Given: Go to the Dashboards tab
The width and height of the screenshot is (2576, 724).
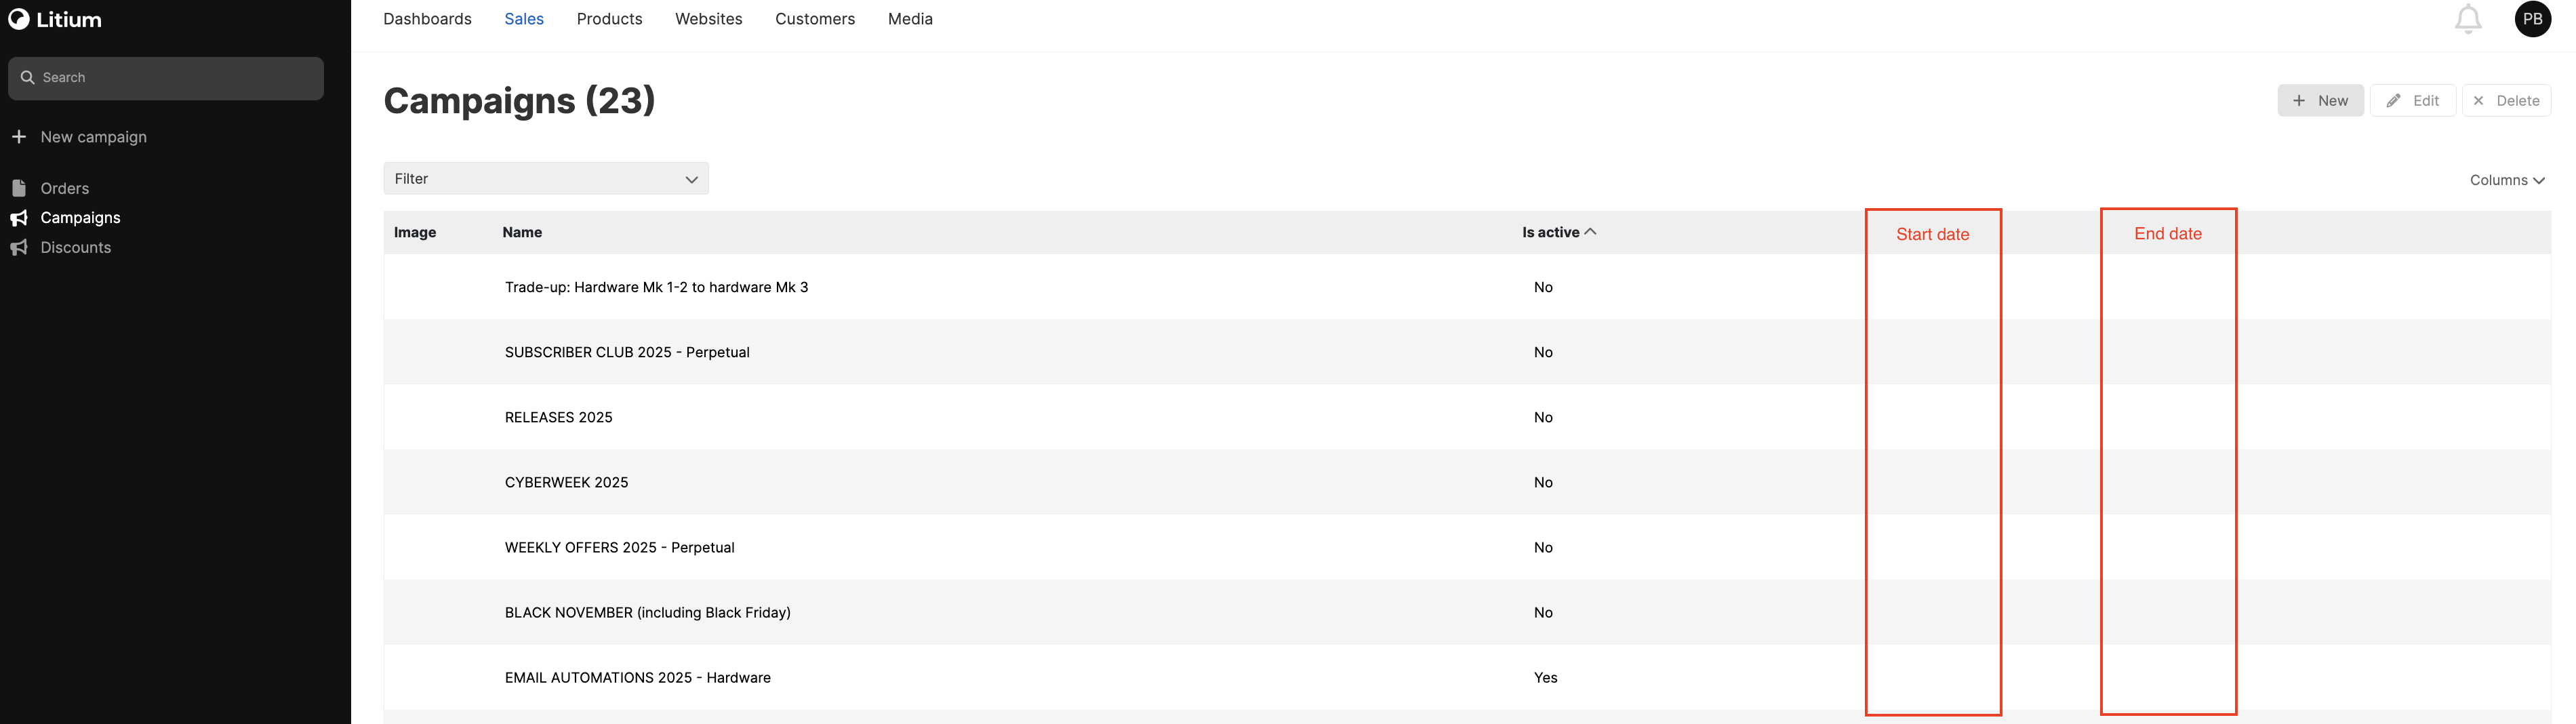Looking at the screenshot, I should [x=427, y=19].
